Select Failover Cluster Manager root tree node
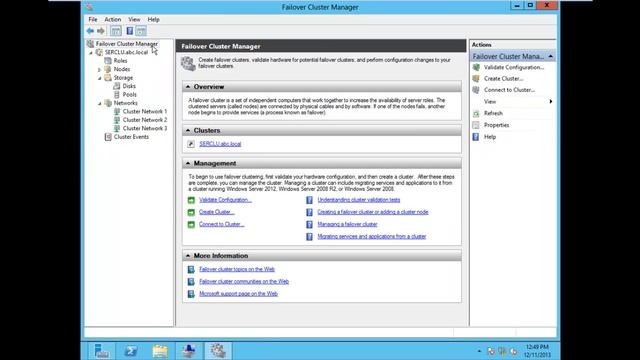640x360 pixels. coord(127,44)
